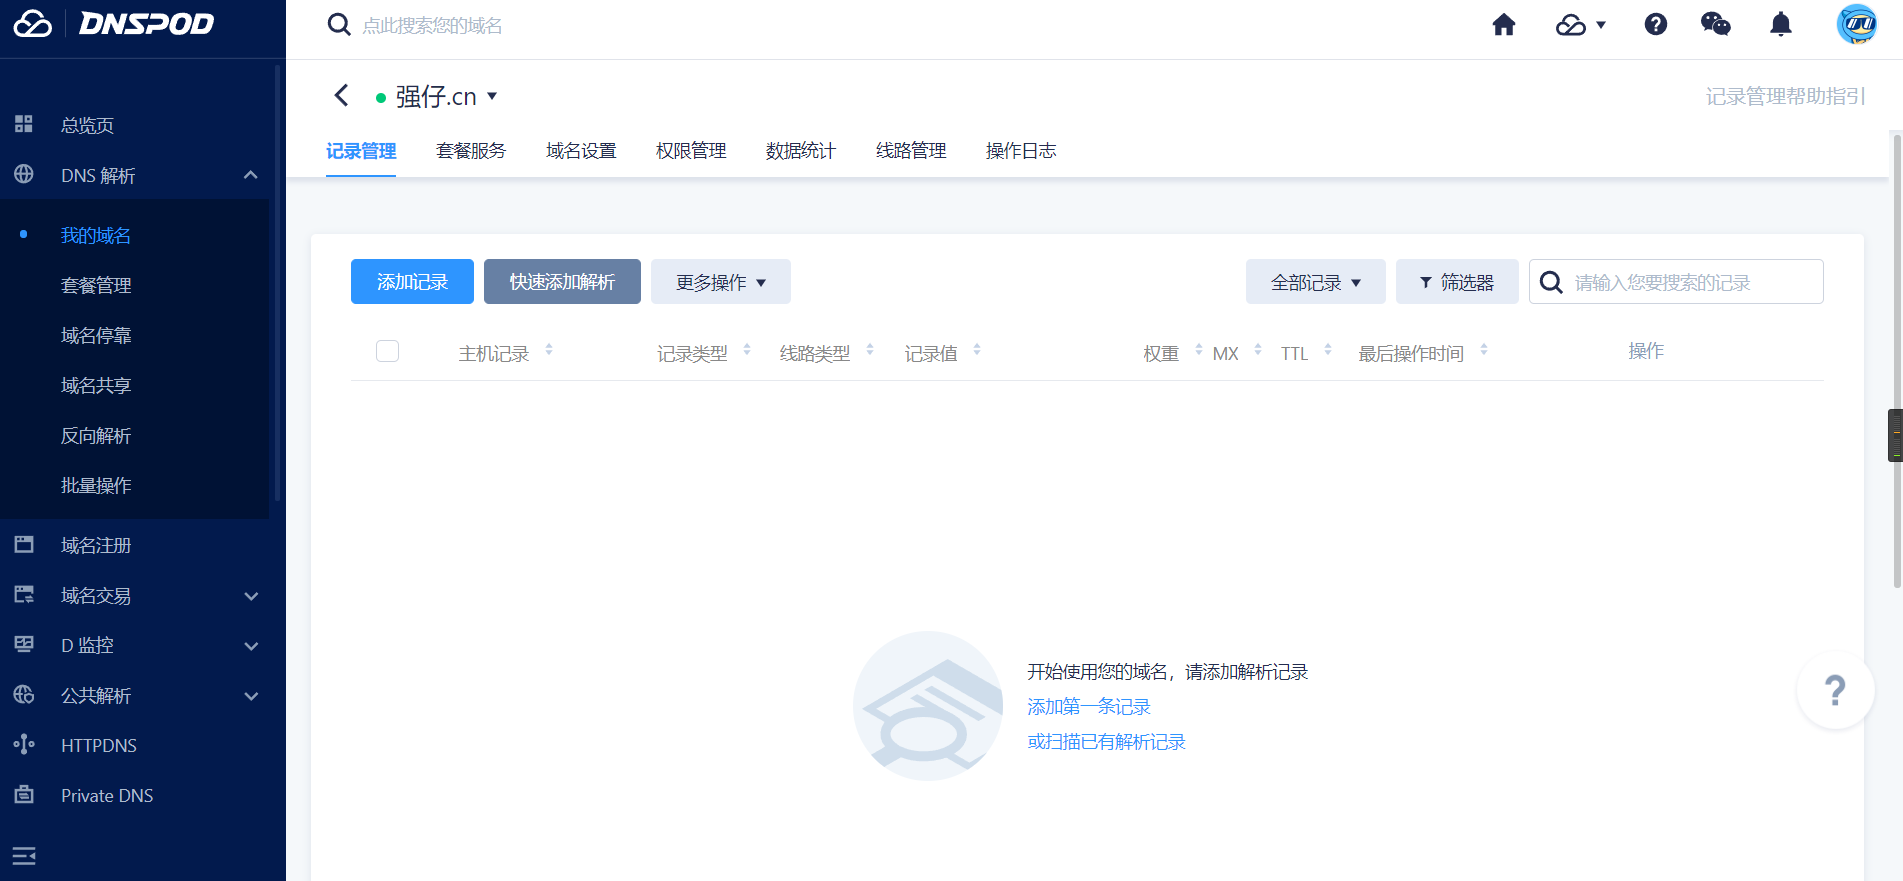Click the home icon in top bar
This screenshot has height=881, width=1903.
click(x=1503, y=25)
